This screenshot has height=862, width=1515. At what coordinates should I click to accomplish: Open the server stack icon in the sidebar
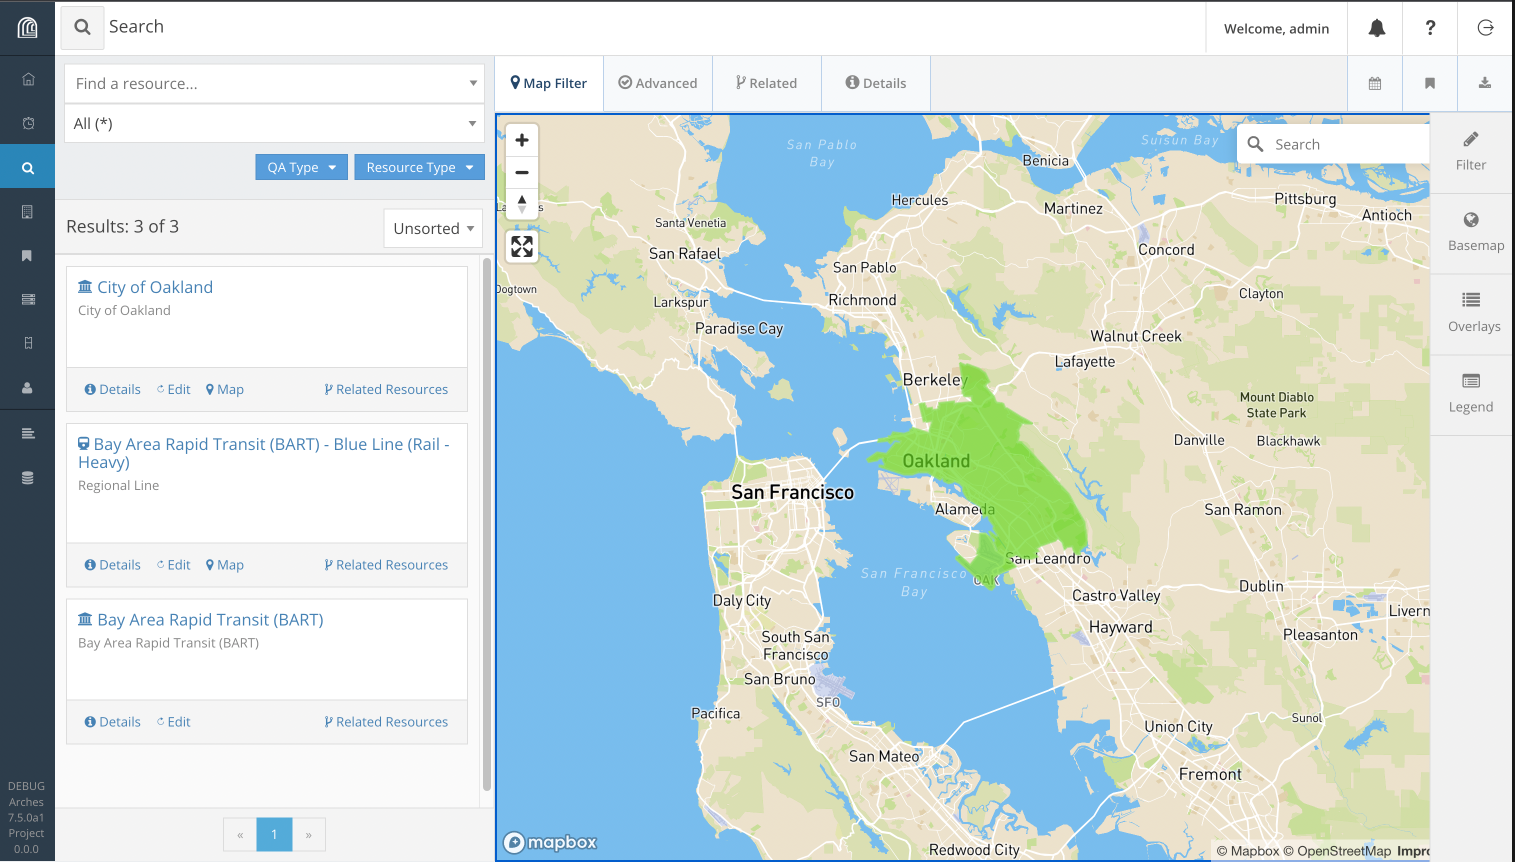[28, 299]
